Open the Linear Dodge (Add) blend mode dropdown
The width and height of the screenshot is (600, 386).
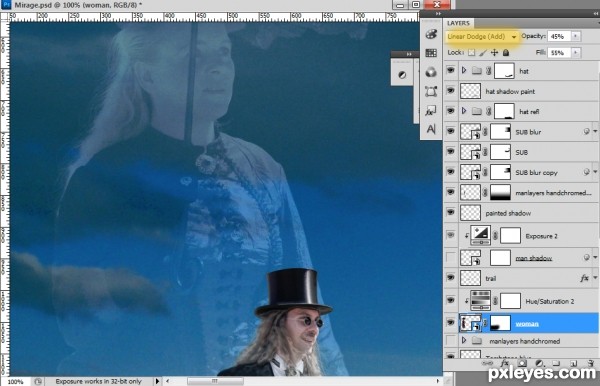(482, 37)
